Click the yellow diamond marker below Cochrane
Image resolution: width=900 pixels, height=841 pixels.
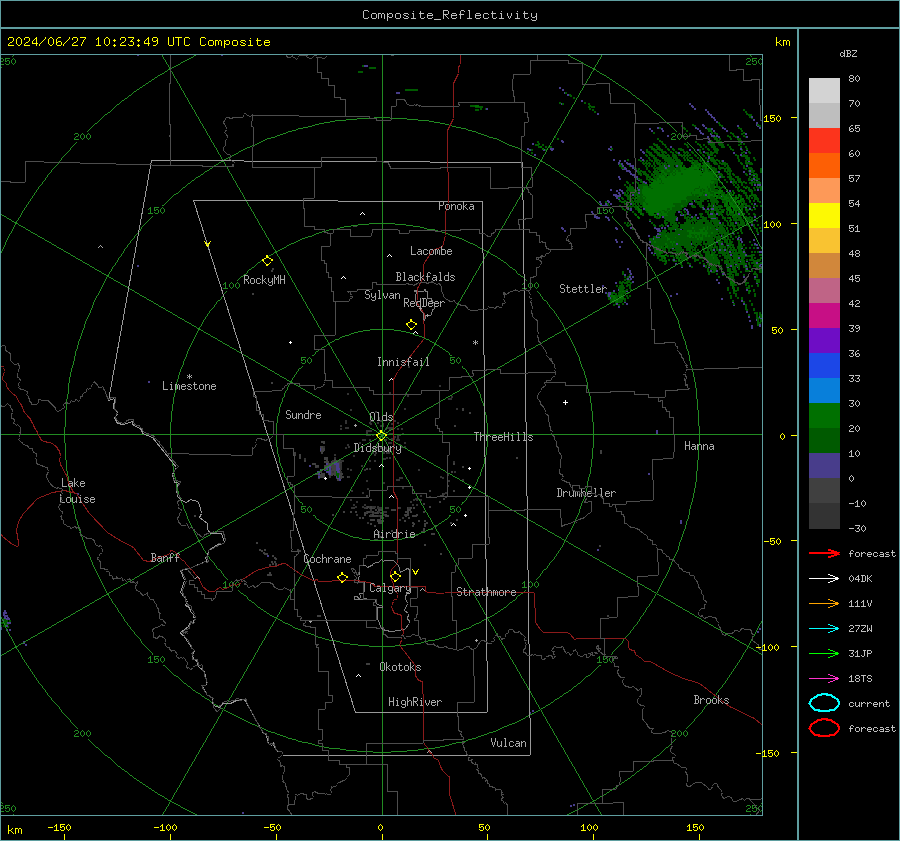342,577
